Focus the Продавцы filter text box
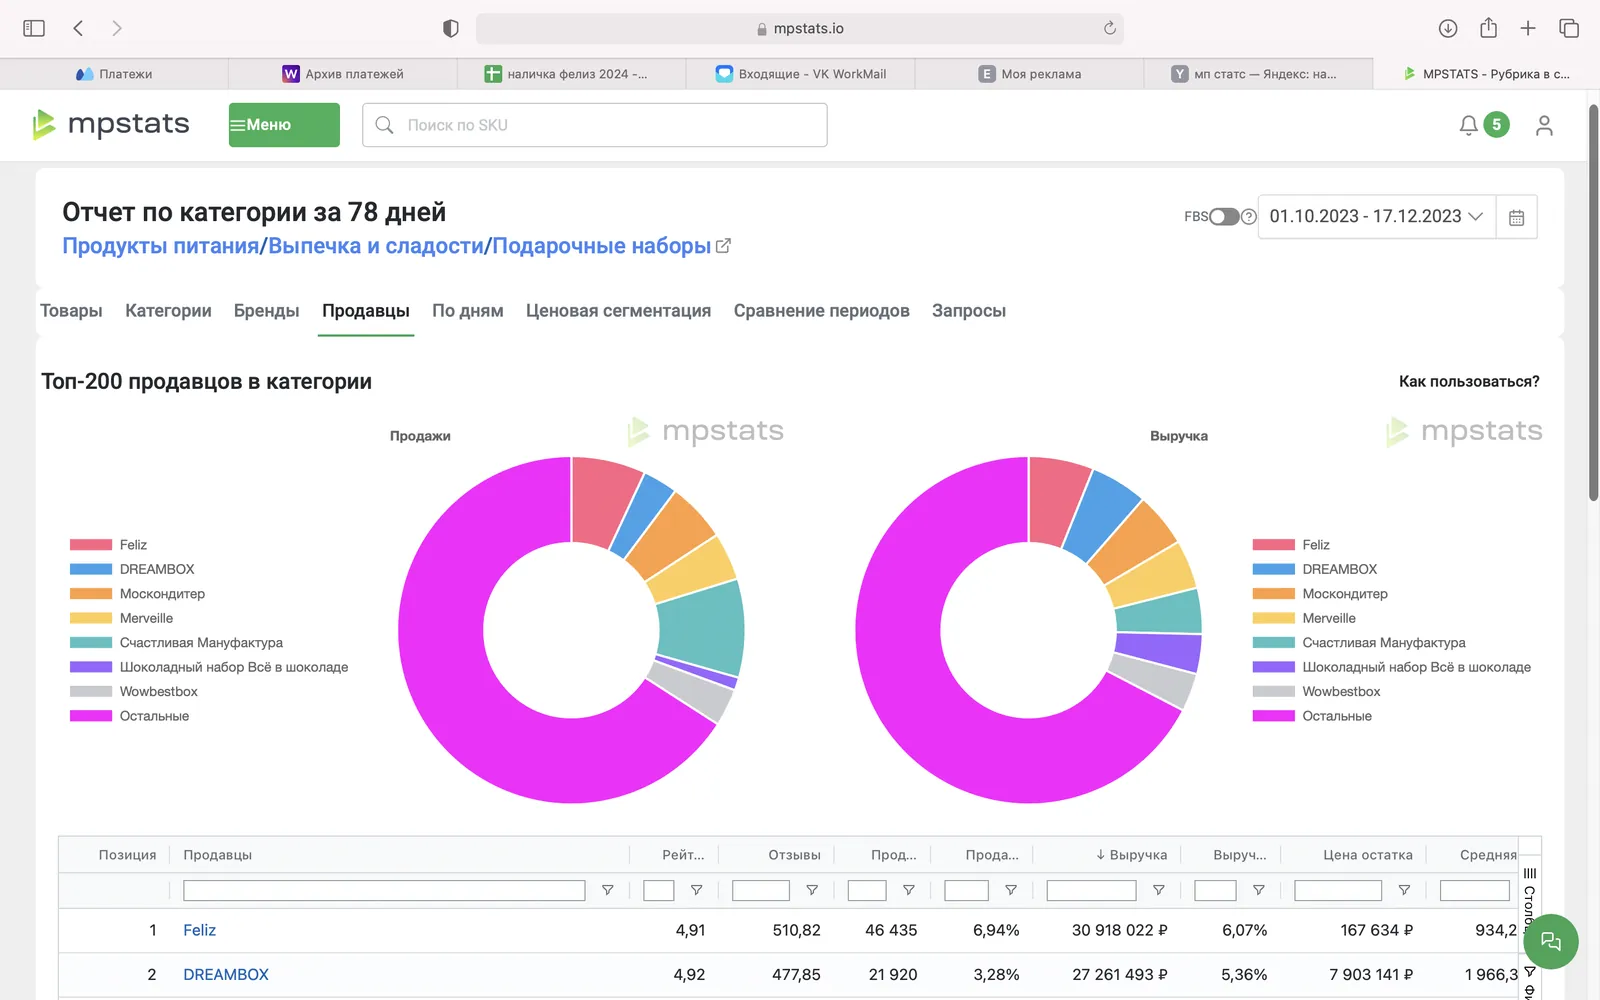The height and width of the screenshot is (1000, 1600). [x=384, y=890]
